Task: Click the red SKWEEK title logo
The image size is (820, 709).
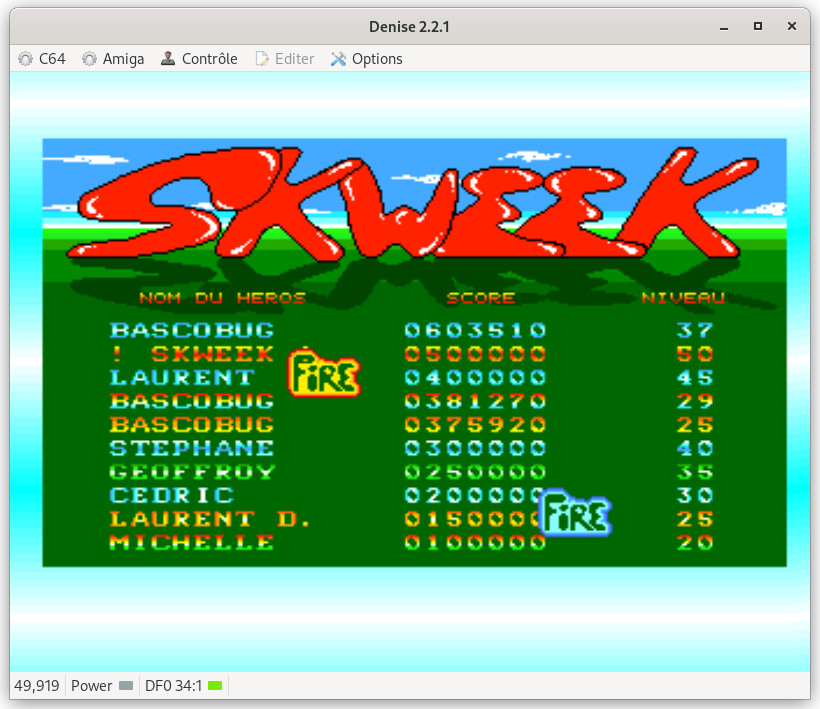Action: click(413, 204)
